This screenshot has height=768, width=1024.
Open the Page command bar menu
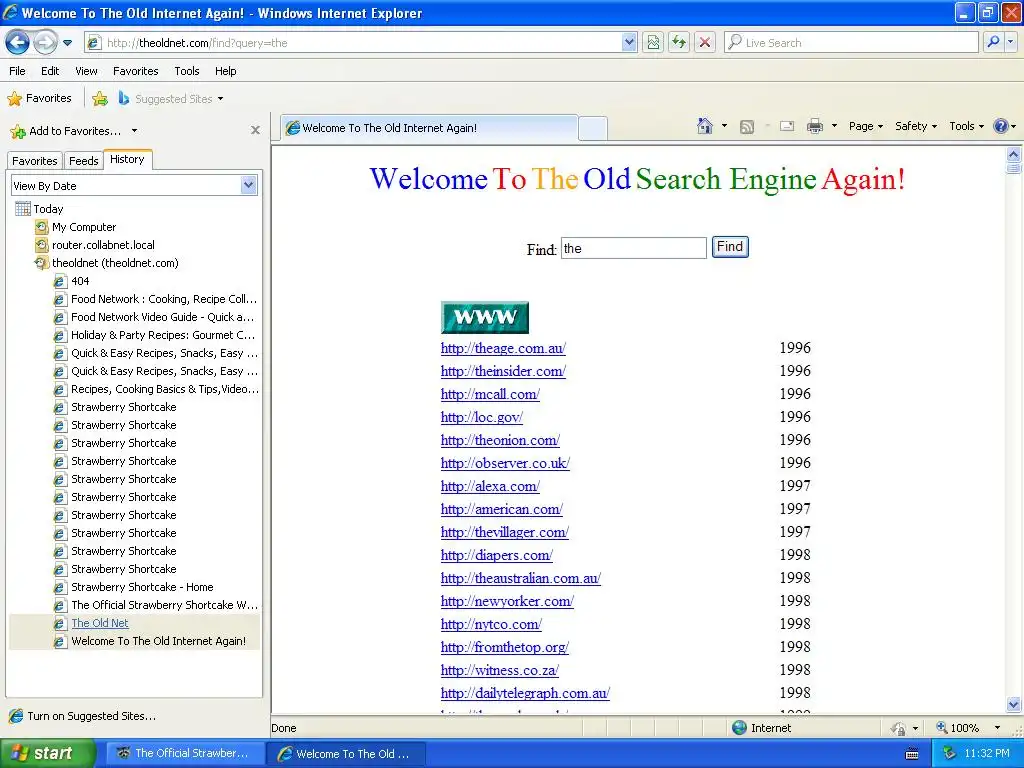pyautogui.click(x=865, y=127)
